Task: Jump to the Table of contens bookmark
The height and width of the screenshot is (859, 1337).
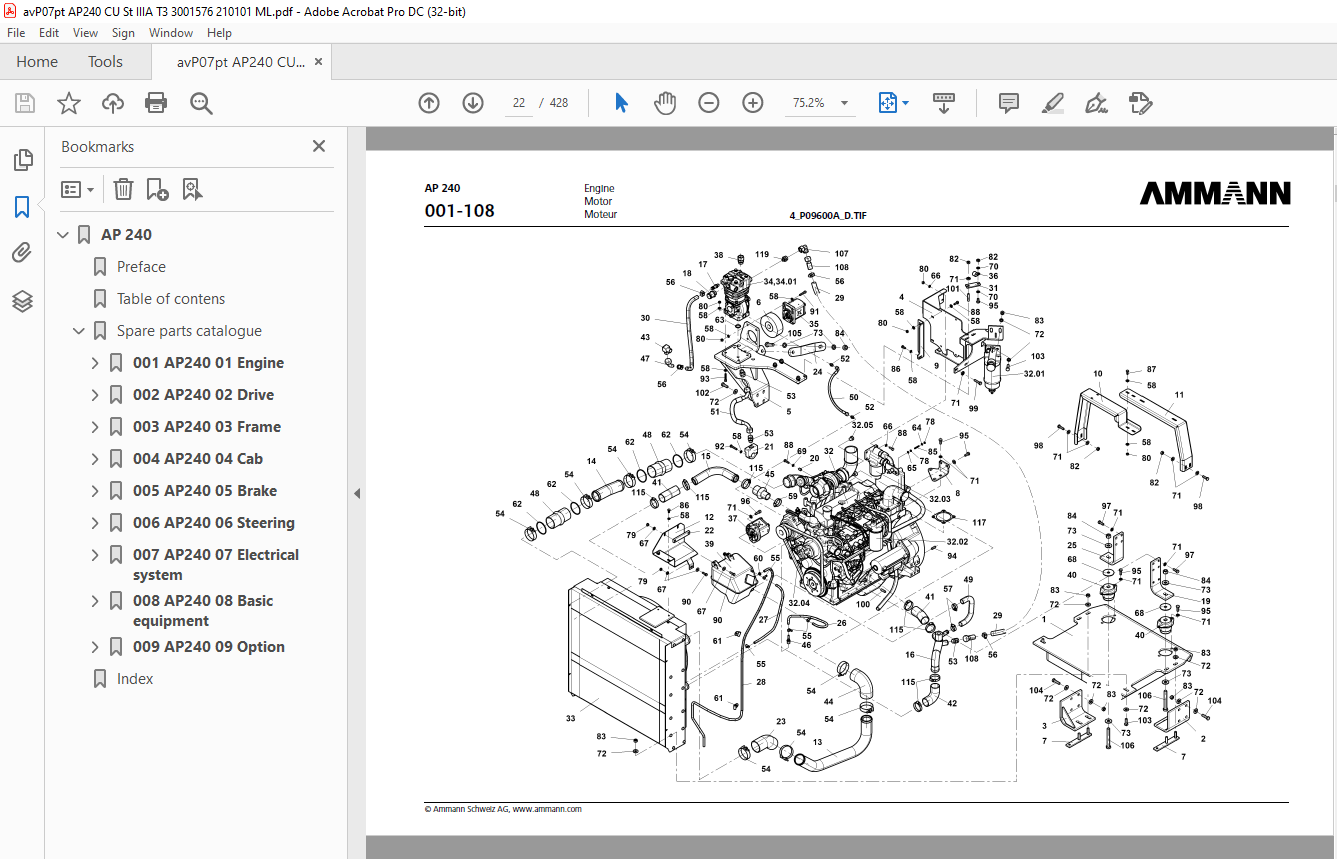Action: point(171,299)
